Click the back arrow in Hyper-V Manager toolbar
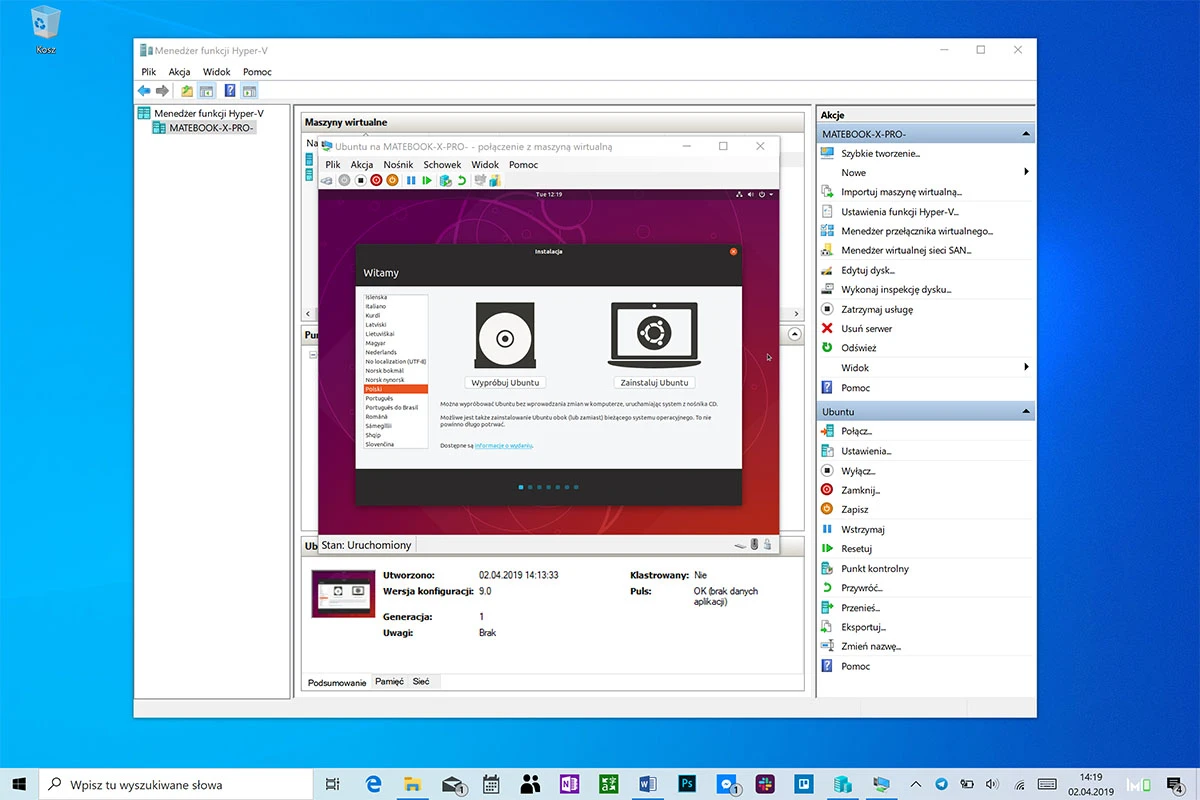This screenshot has height=800, width=1200. click(x=144, y=91)
